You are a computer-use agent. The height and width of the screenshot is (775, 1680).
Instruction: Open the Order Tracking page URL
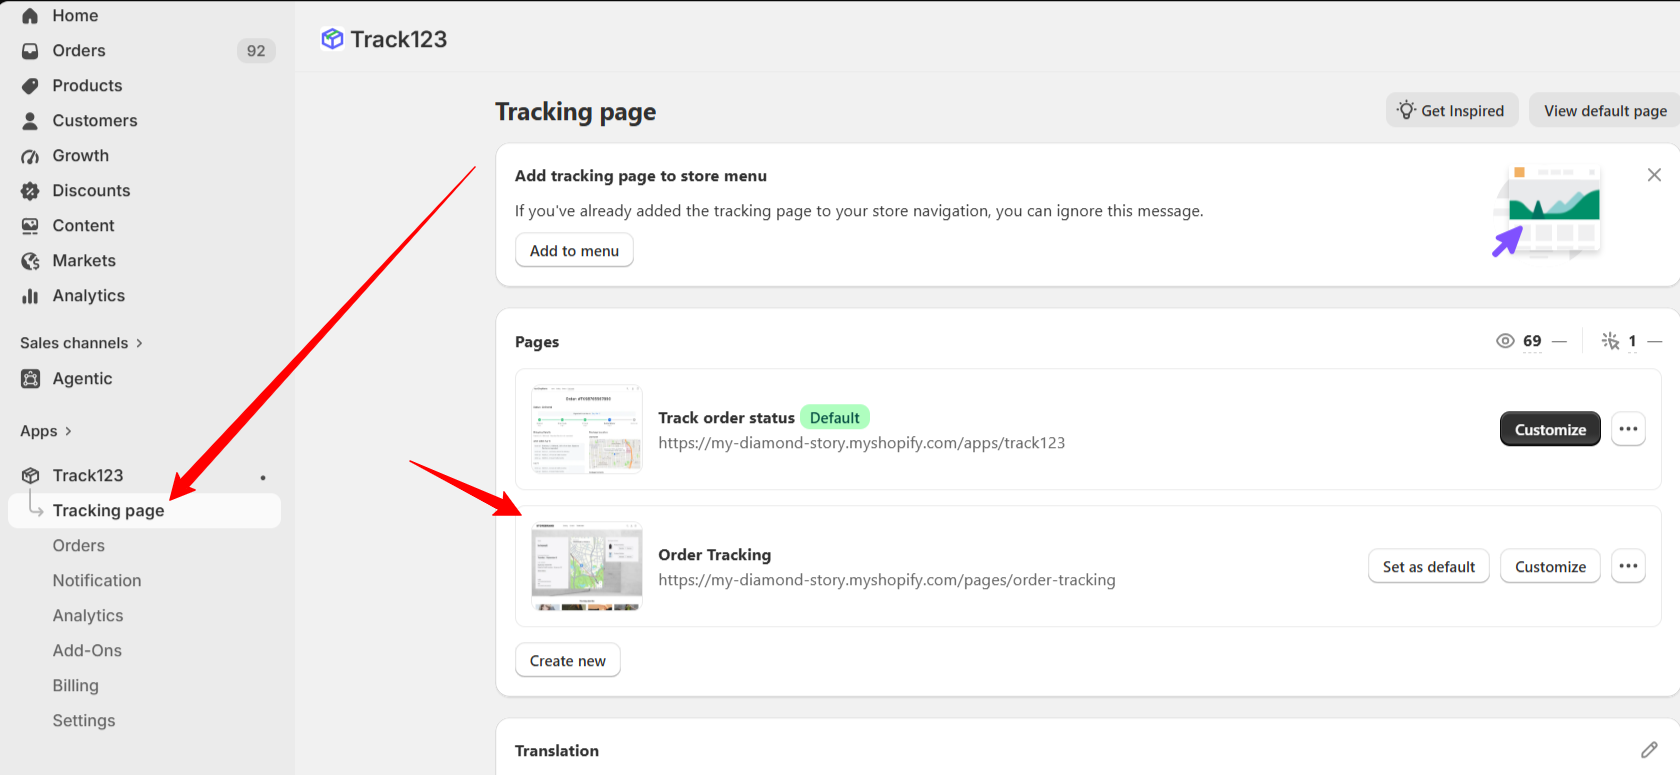[x=887, y=580]
